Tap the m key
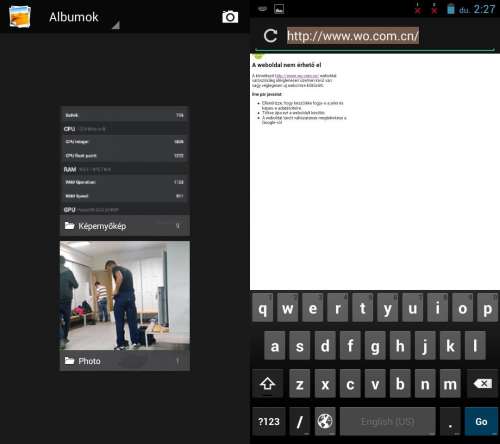Viewport: 500px width, 444px height. [x=450, y=384]
